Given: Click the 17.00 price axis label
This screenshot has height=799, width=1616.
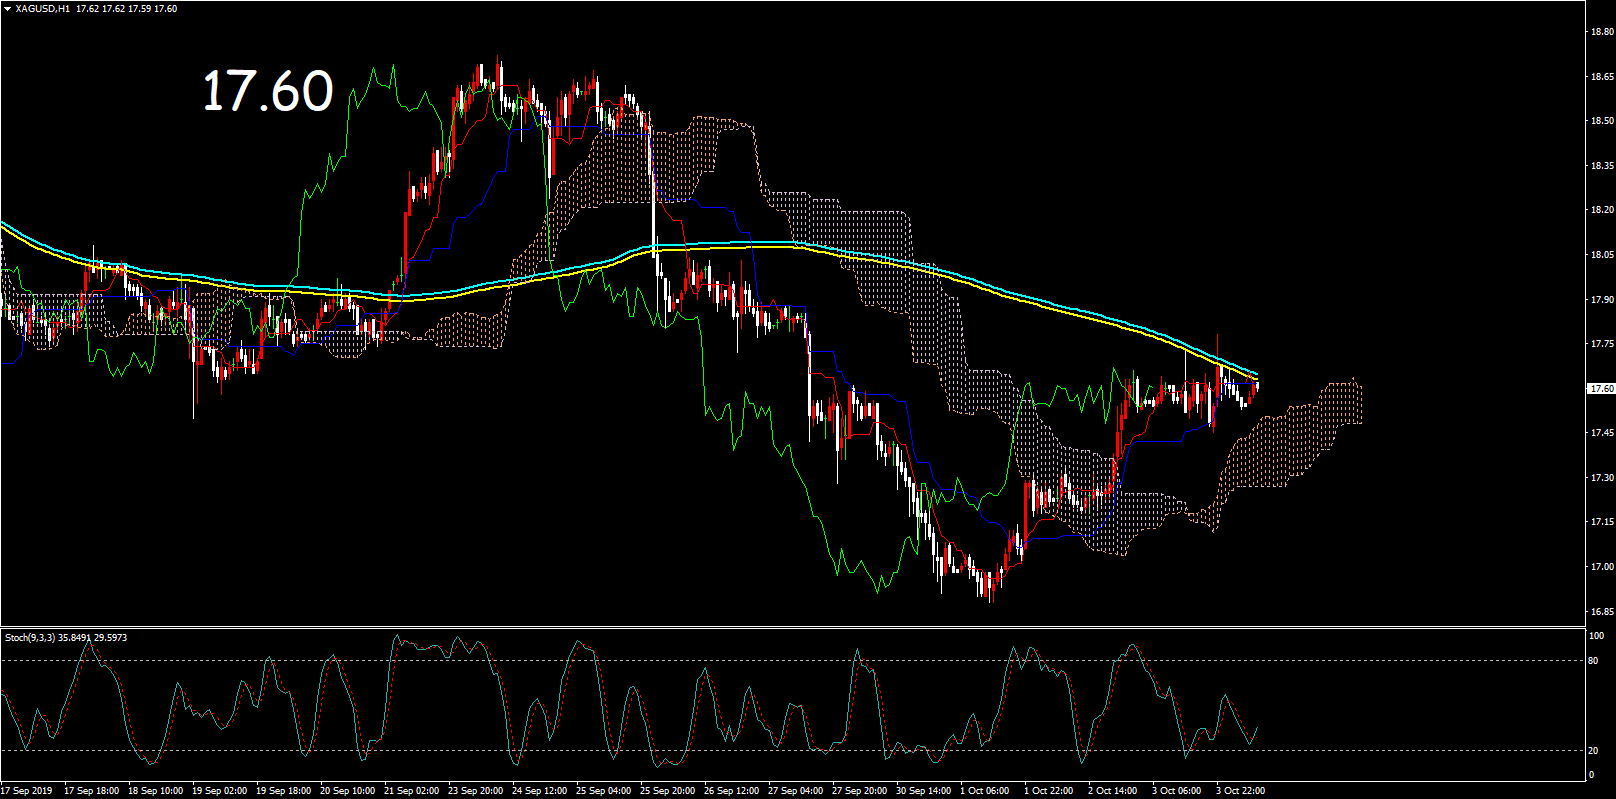Looking at the screenshot, I should pos(1602,567).
